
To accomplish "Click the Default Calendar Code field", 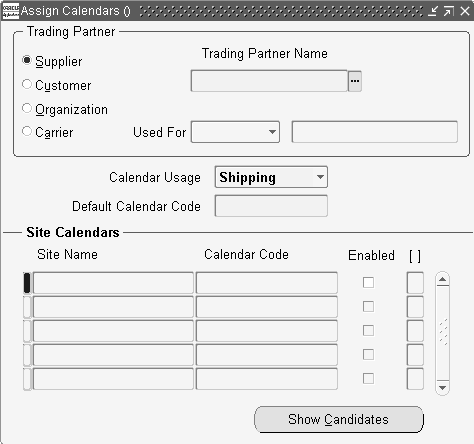I will 271,206.
